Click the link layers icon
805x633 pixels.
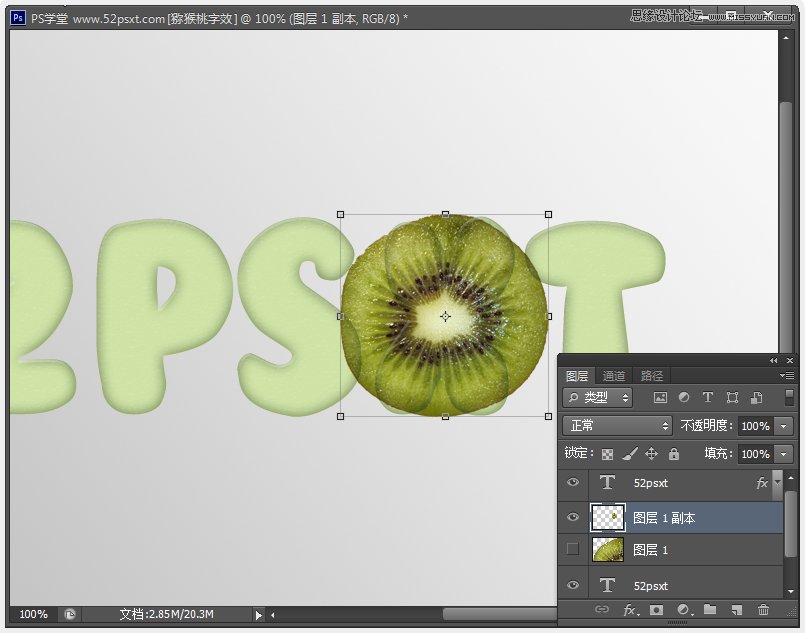click(601, 609)
